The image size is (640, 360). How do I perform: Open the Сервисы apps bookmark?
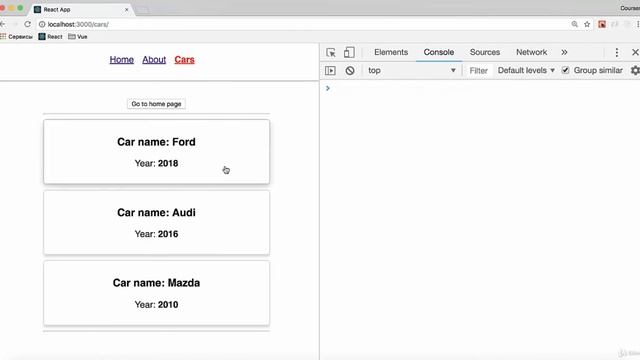(x=17, y=37)
